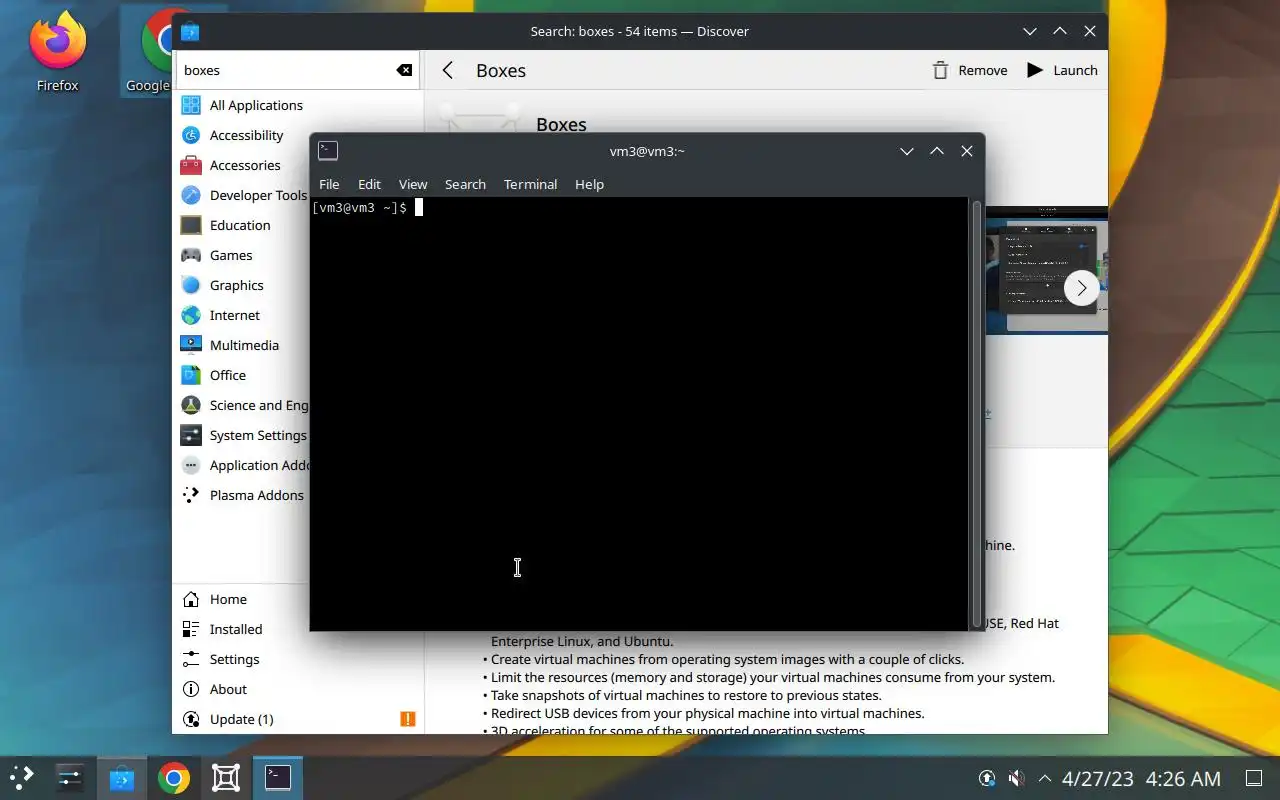Open the Multimedia category
Screen dimensions: 1280x800
(x=242, y=345)
